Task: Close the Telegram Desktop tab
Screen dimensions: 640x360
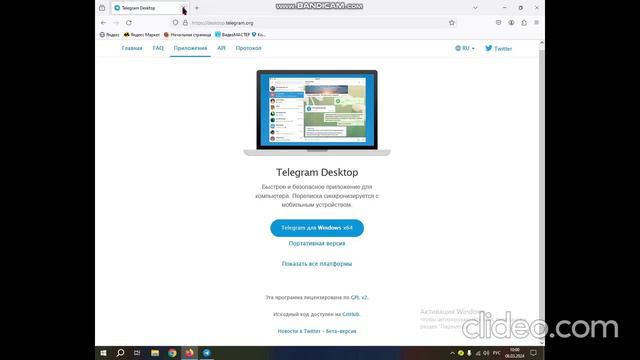Action: [184, 8]
